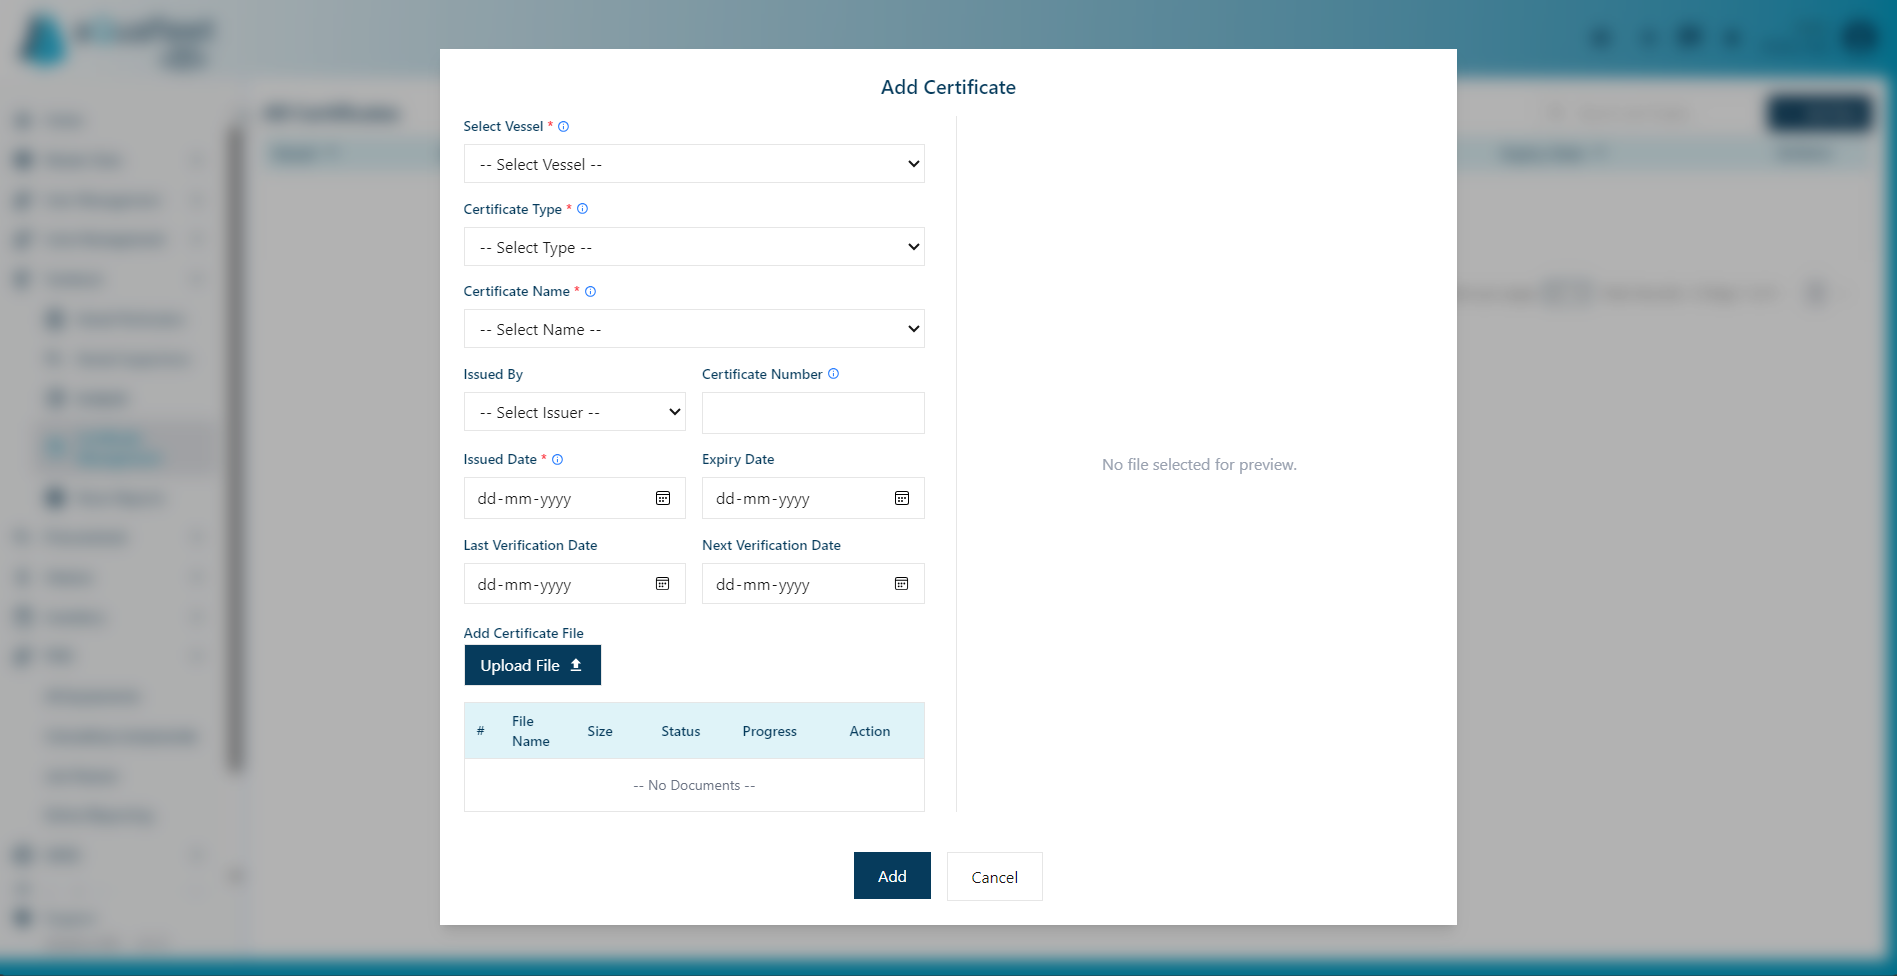Open the Expiry Date calendar picker

point(901,498)
